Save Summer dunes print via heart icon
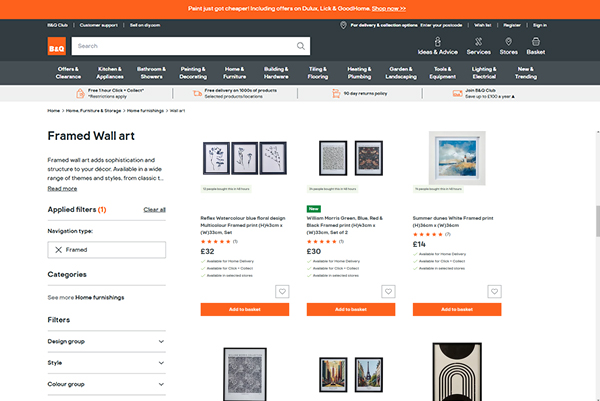 494,292
